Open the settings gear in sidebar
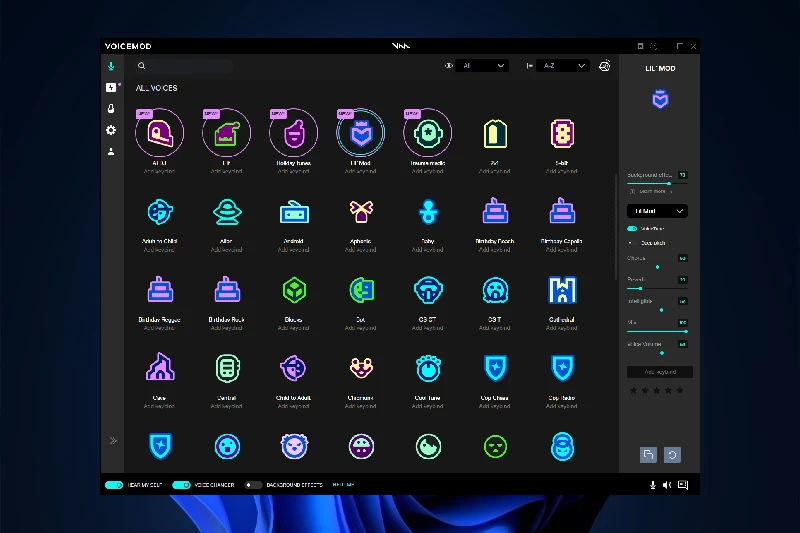The height and width of the screenshot is (533, 800). [111, 130]
